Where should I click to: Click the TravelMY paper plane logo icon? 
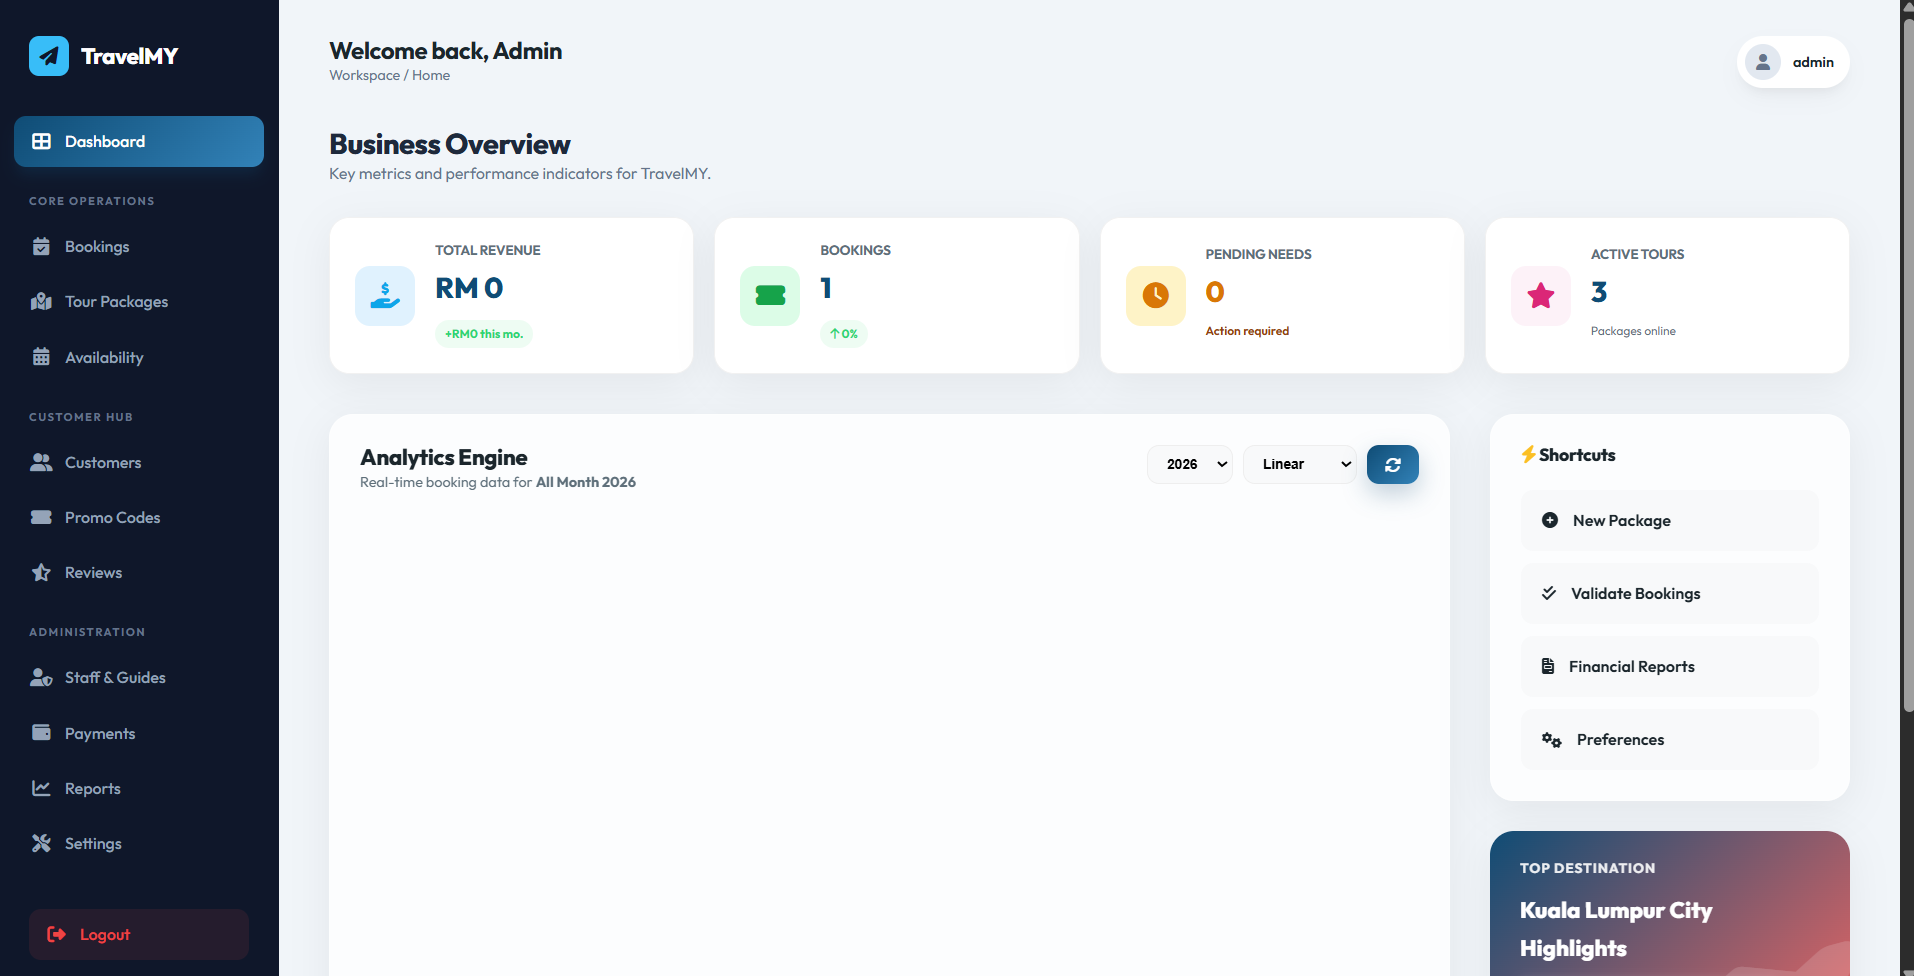pyautogui.click(x=49, y=56)
